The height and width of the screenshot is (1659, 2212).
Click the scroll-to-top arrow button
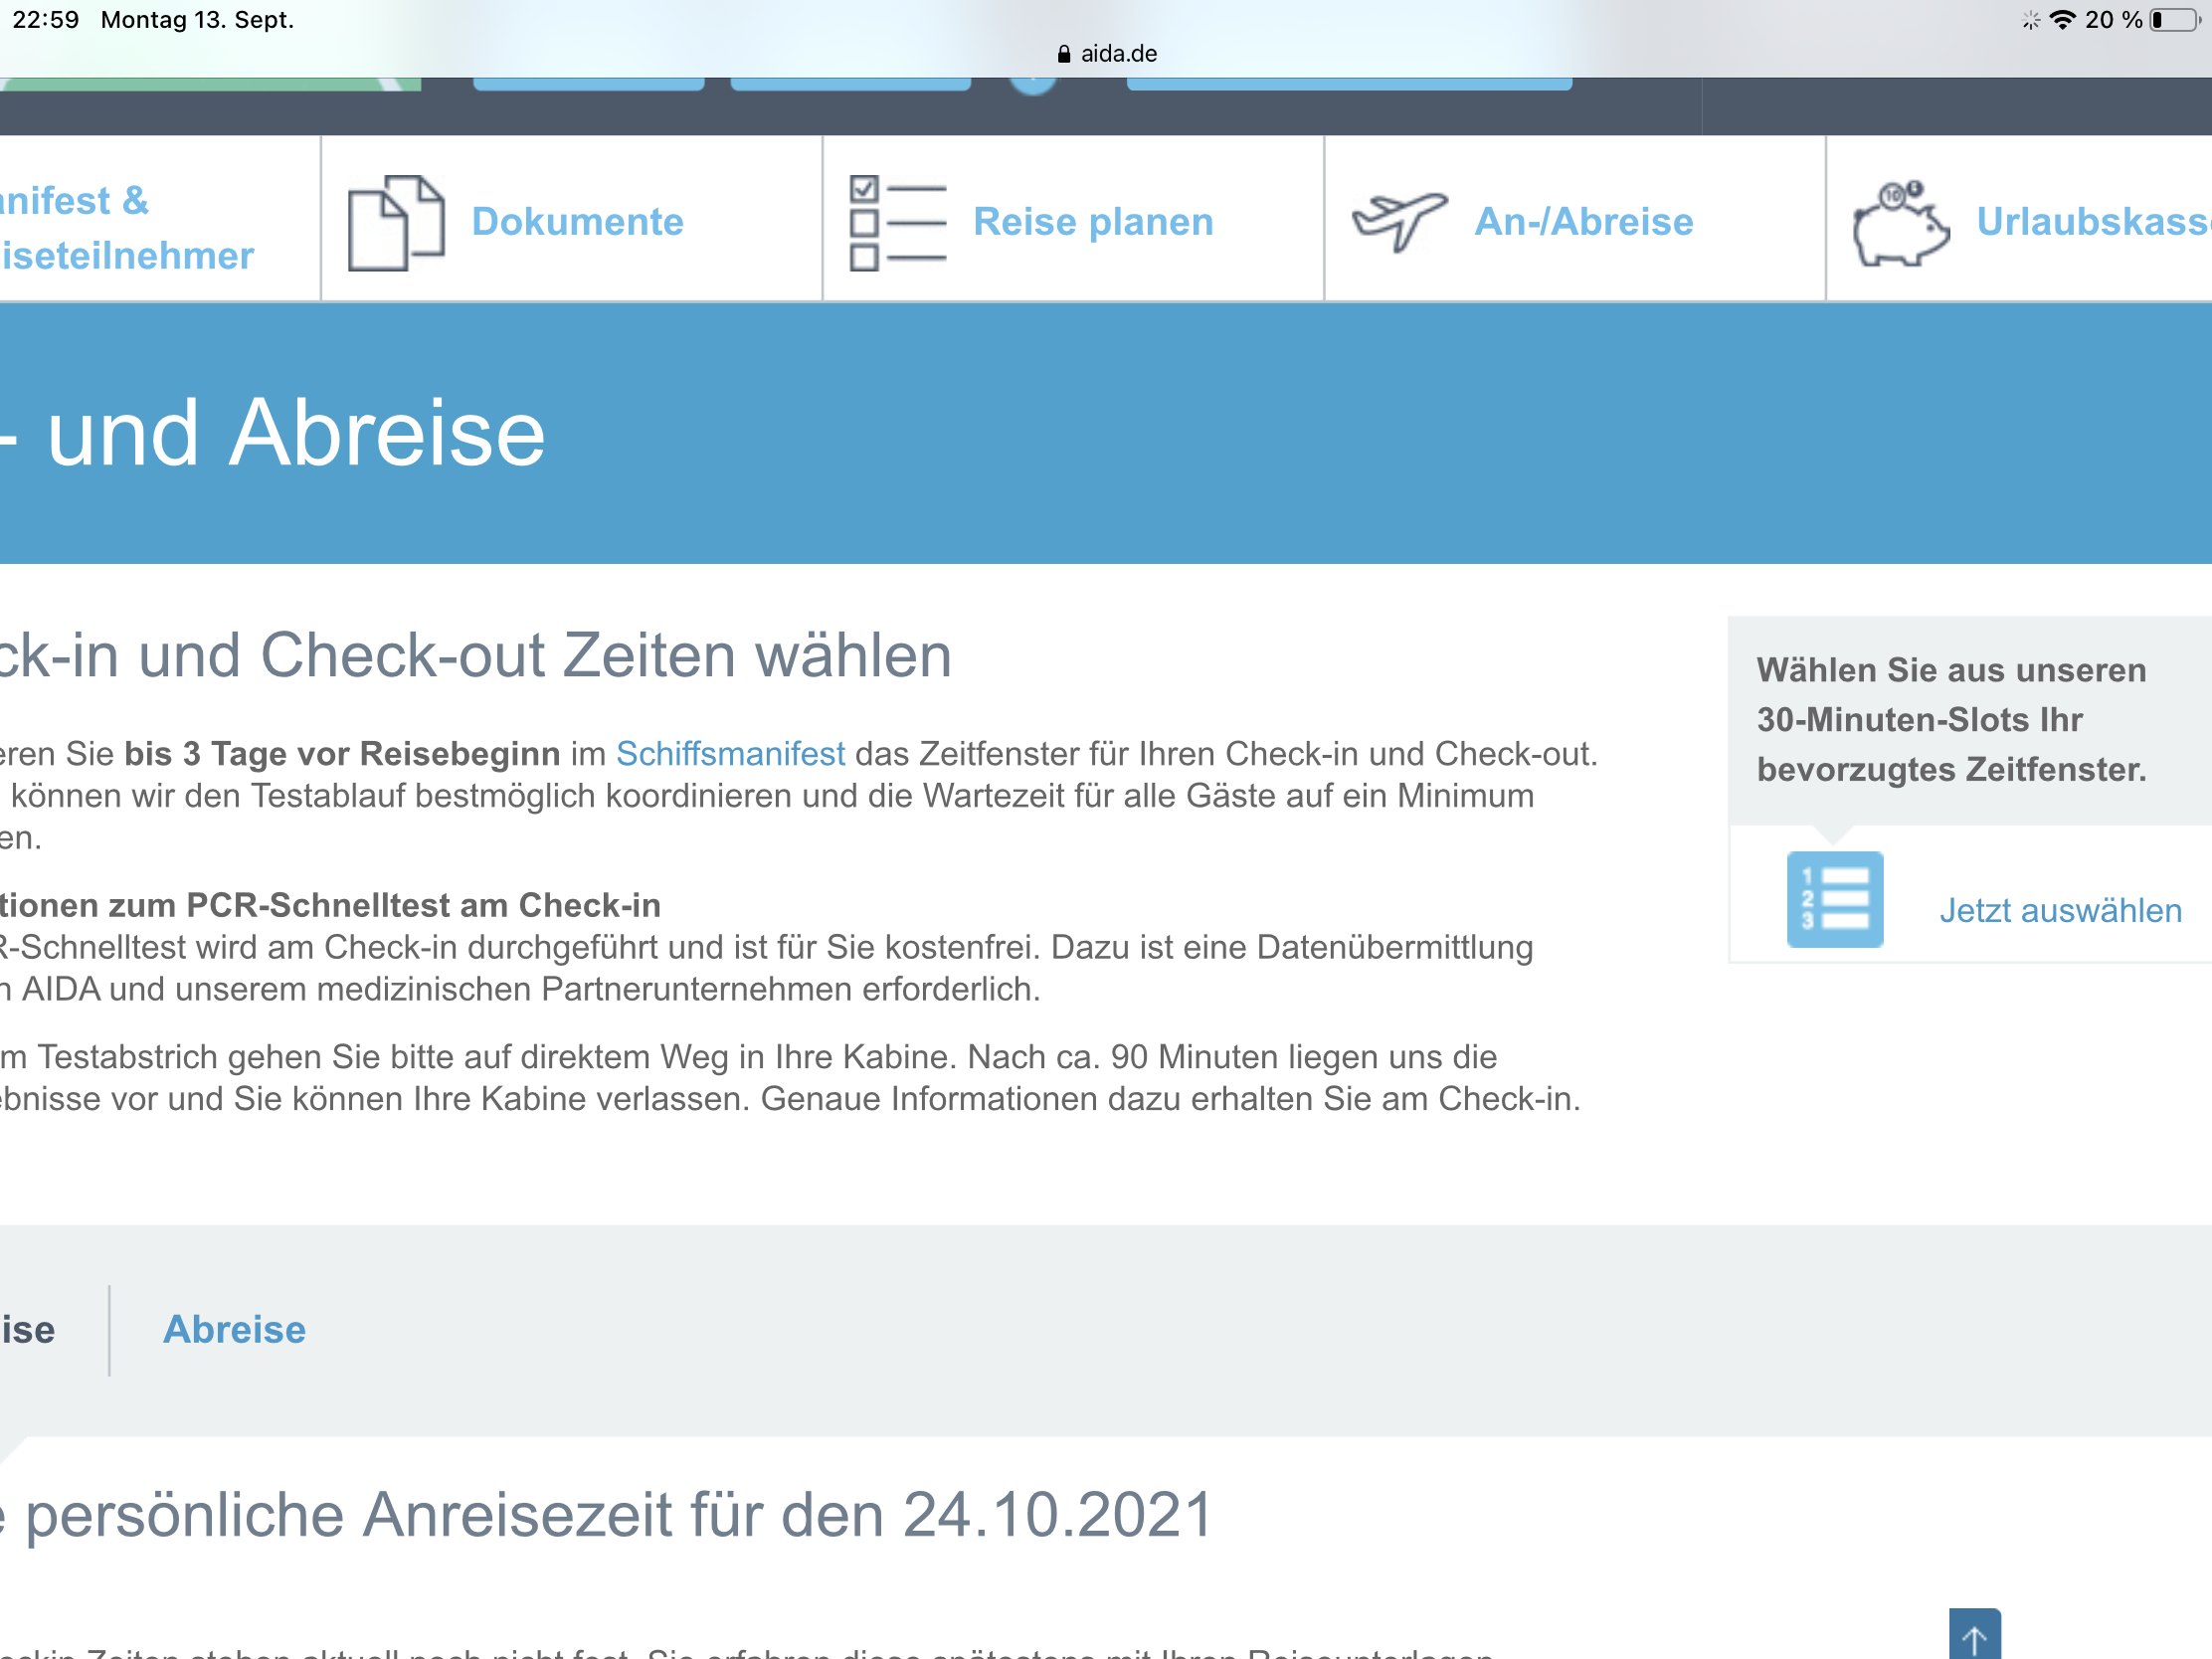(1974, 1636)
